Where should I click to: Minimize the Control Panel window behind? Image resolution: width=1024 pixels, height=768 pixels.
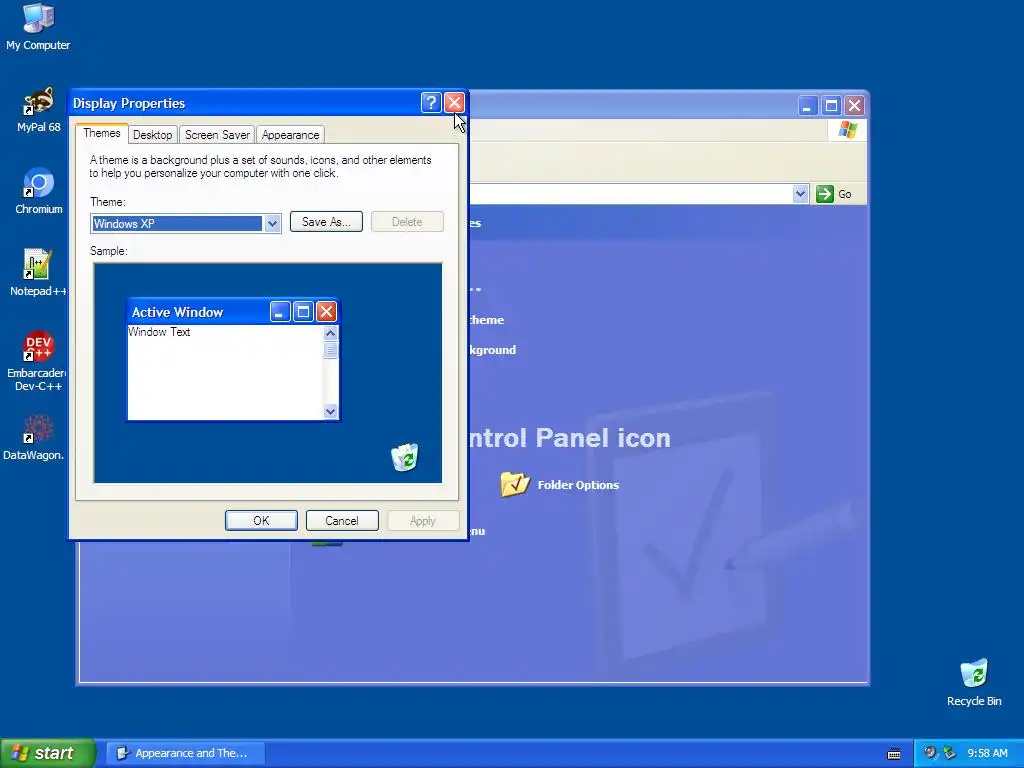(808, 105)
